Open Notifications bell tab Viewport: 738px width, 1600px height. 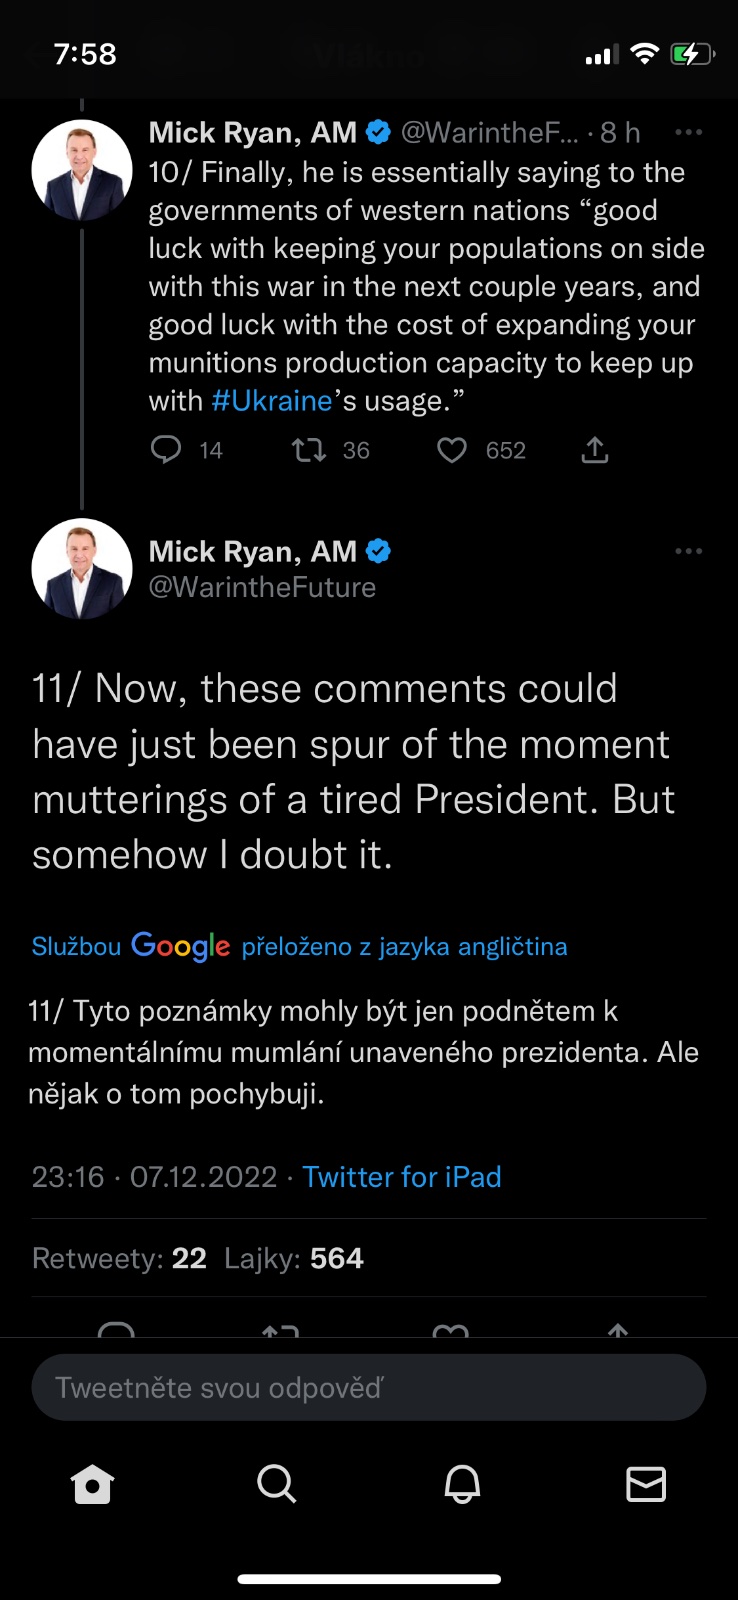[462, 1485]
